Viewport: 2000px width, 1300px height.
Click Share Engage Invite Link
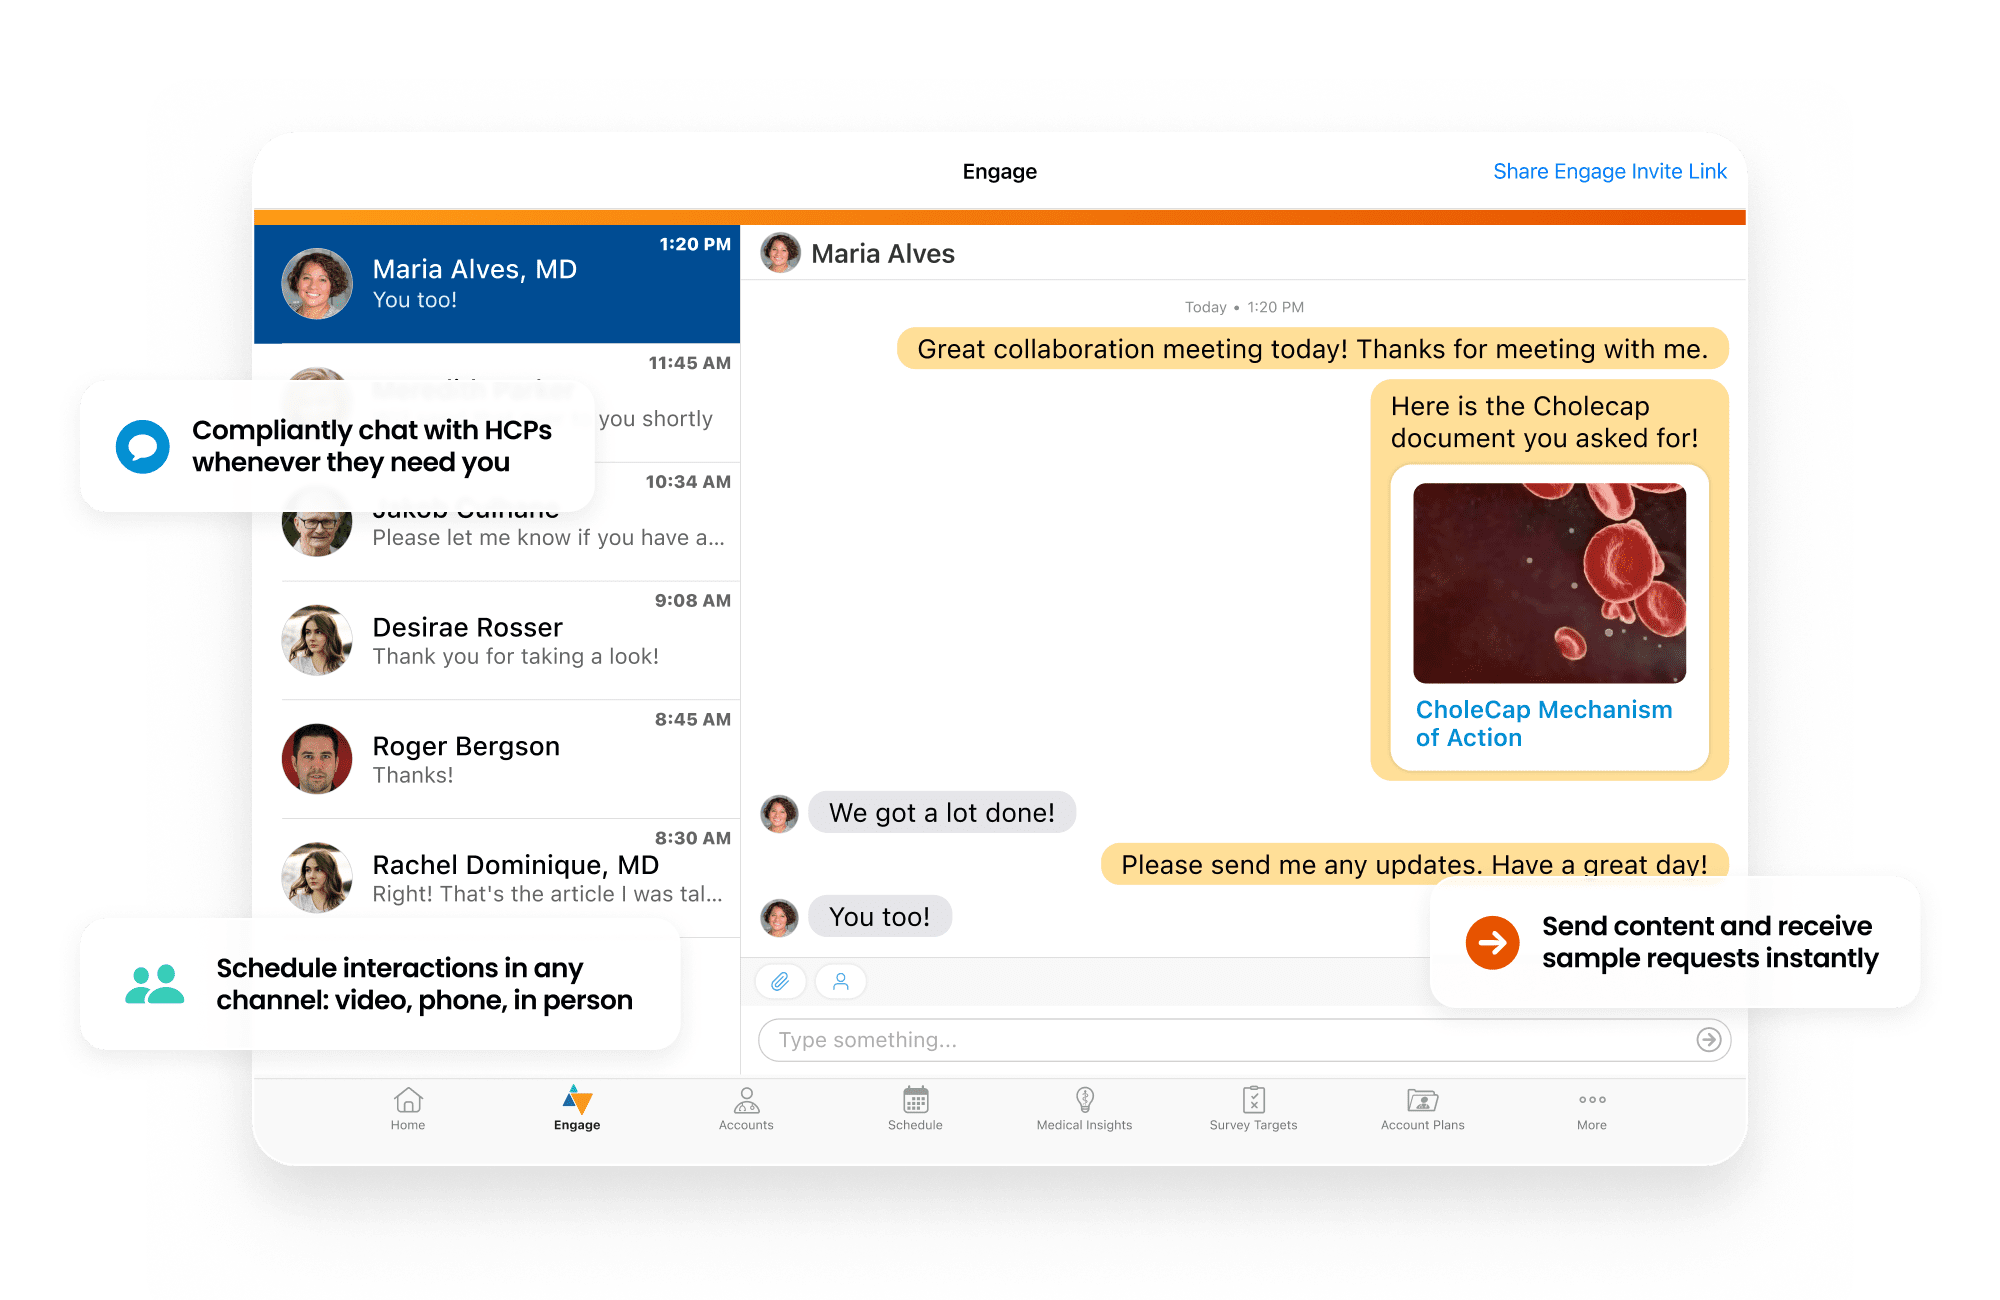(1609, 171)
